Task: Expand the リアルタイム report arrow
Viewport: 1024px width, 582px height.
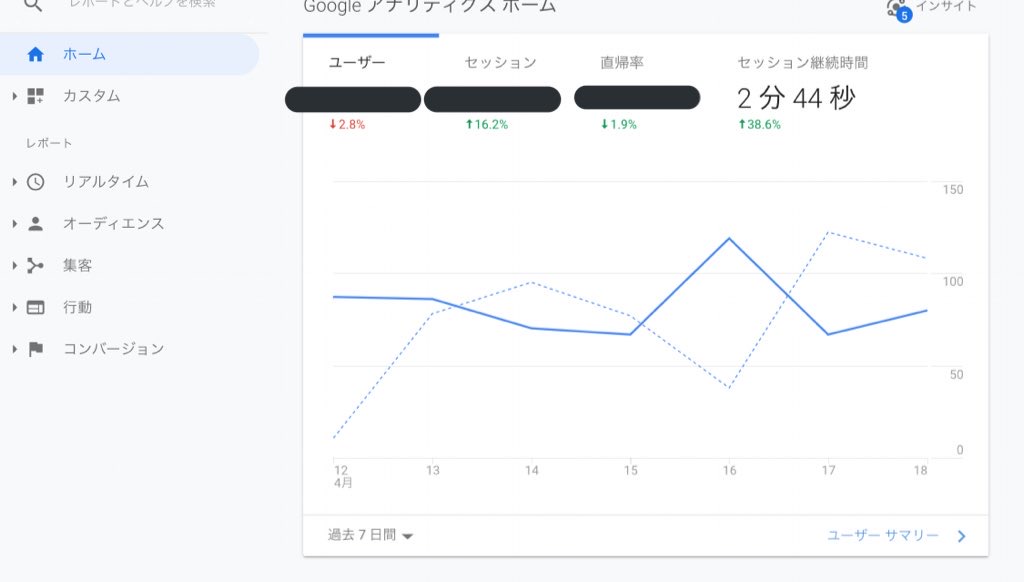Action: pyautogui.click(x=14, y=182)
